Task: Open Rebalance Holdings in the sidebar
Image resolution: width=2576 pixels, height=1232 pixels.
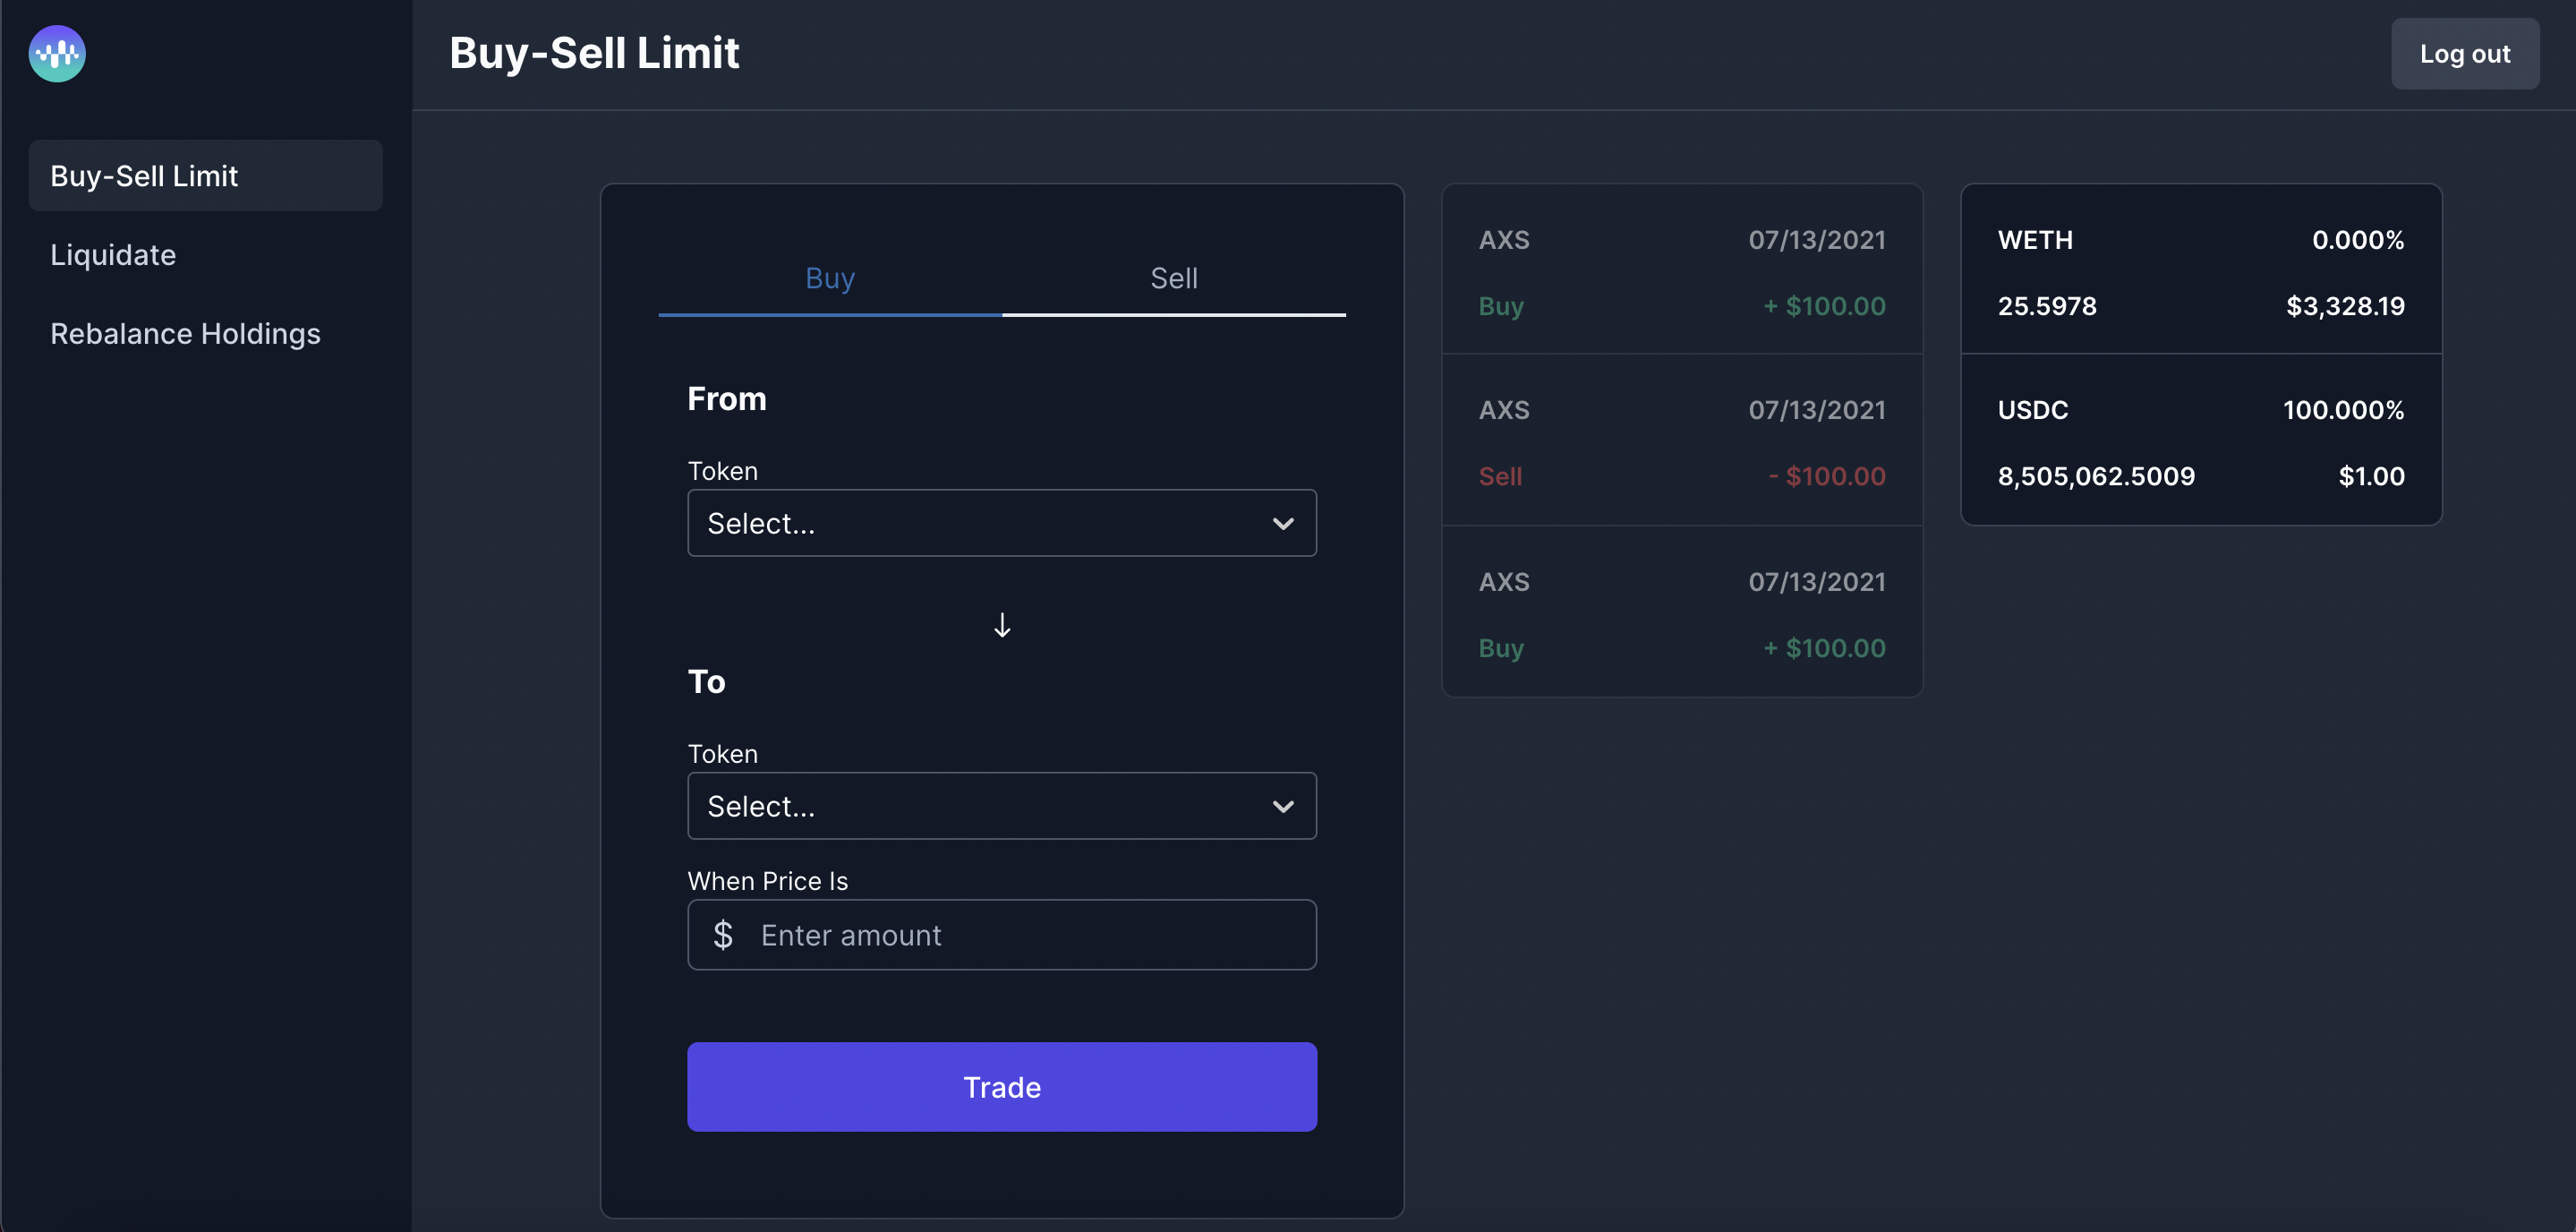Action: click(185, 334)
